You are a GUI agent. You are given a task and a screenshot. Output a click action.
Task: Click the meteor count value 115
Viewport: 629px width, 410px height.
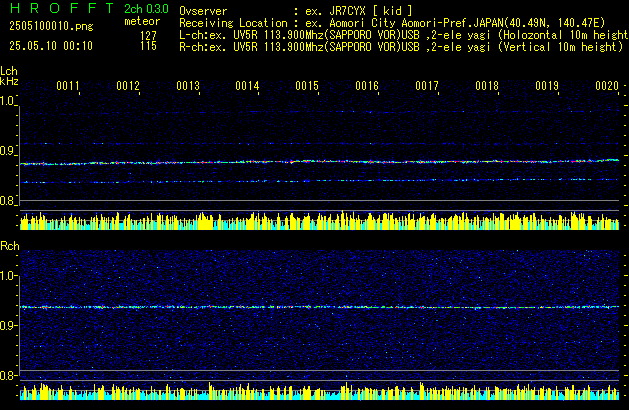point(148,46)
